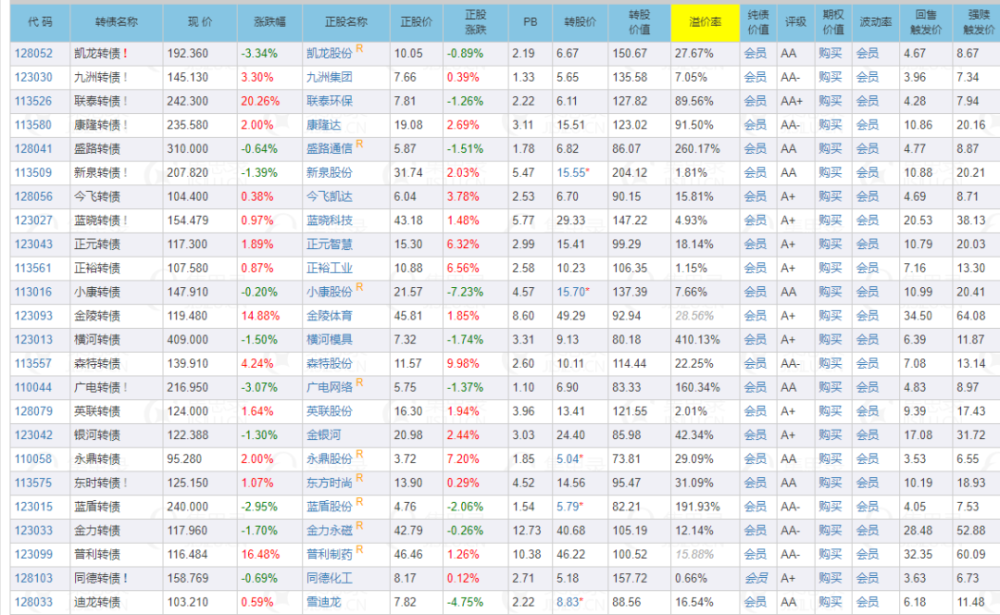Open stock link 金银河
1000x615 pixels.
323,435
